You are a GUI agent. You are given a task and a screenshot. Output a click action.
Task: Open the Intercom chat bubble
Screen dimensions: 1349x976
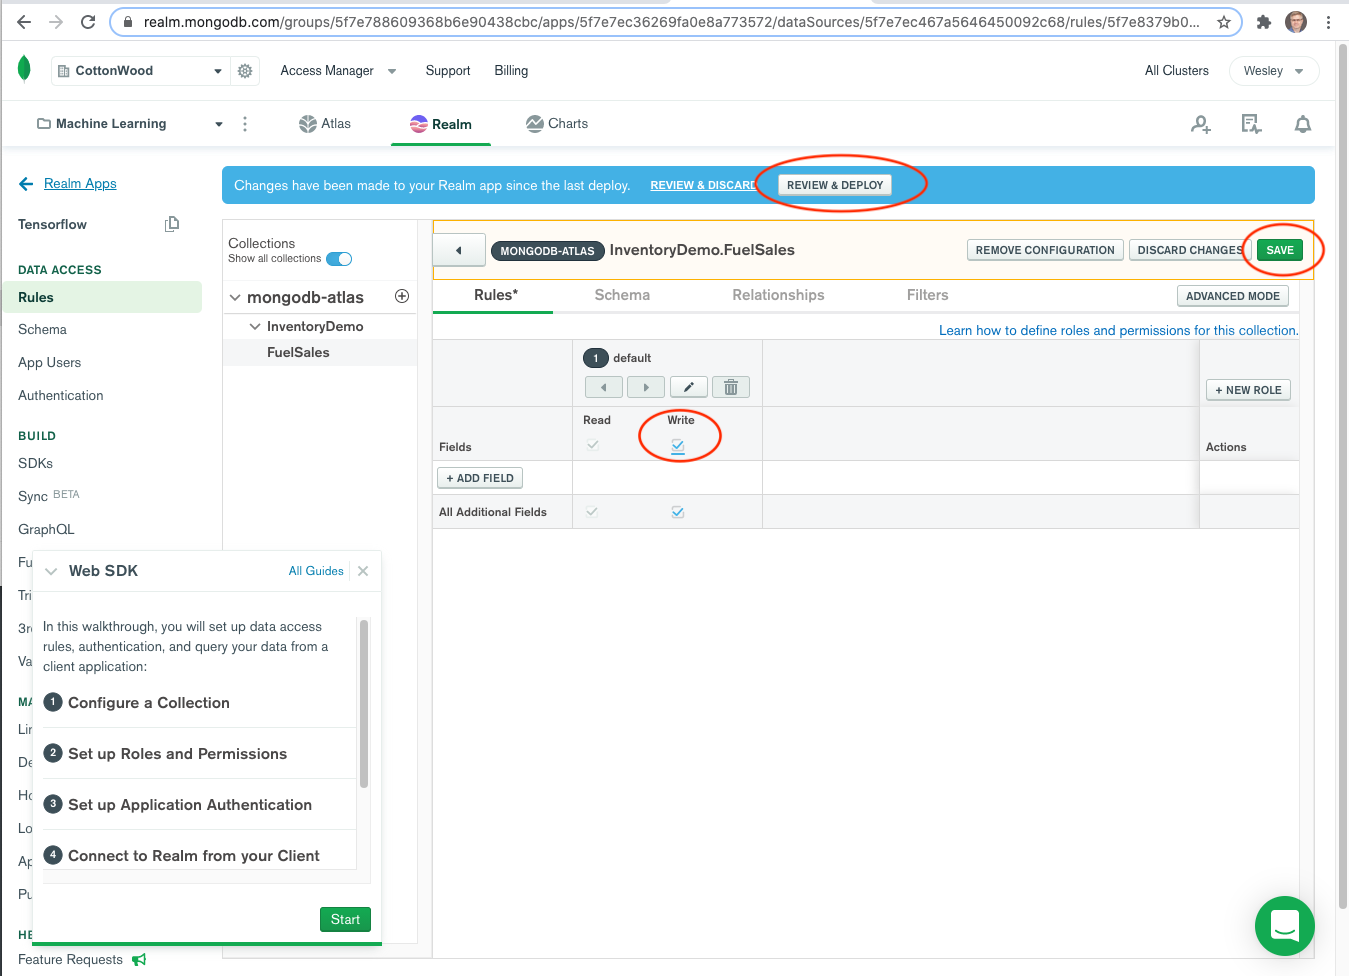click(x=1285, y=926)
